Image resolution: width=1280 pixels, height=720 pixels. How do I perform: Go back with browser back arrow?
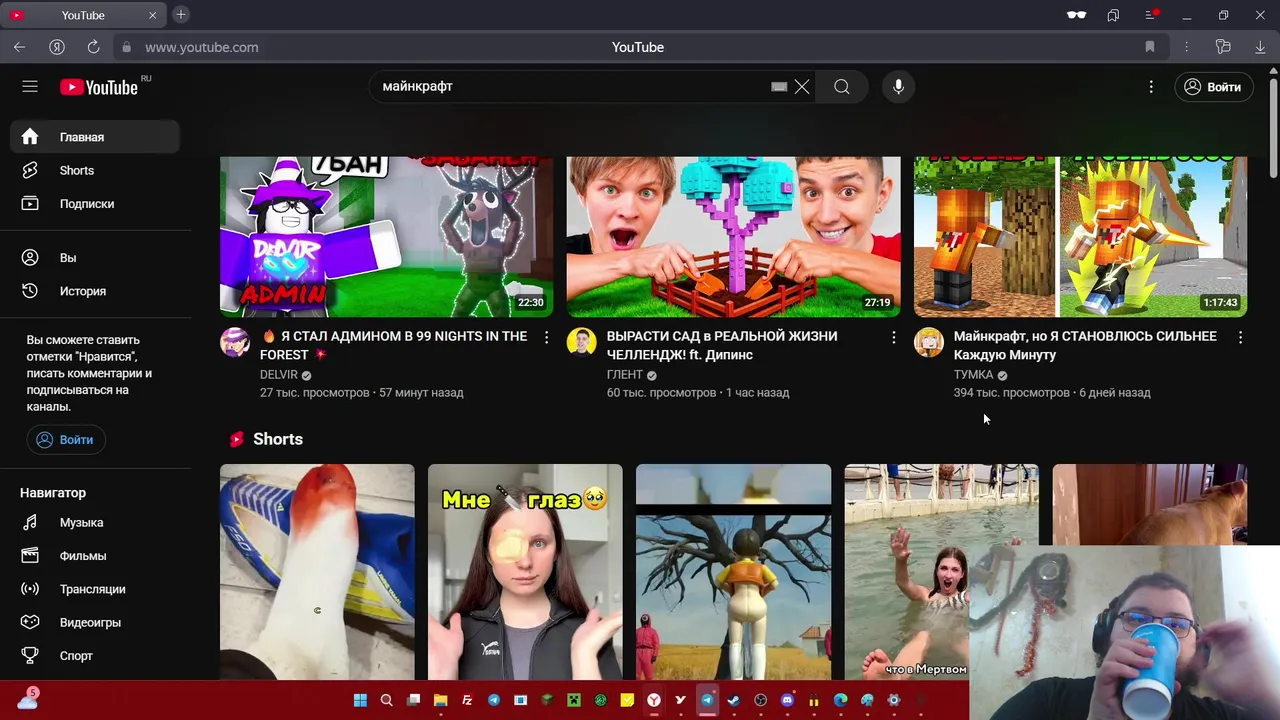(x=19, y=47)
